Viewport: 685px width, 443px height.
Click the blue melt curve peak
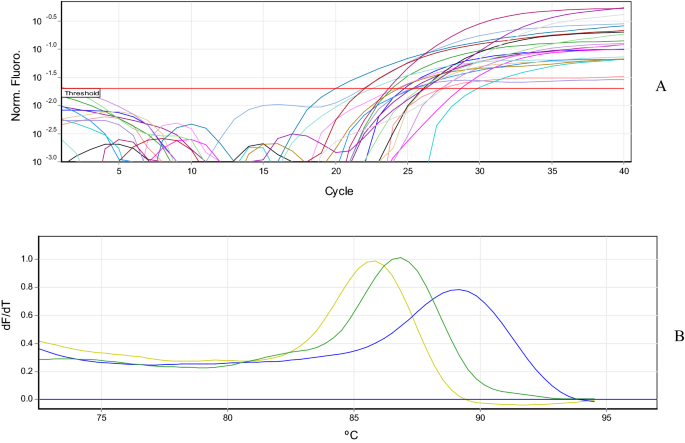[x=458, y=289]
